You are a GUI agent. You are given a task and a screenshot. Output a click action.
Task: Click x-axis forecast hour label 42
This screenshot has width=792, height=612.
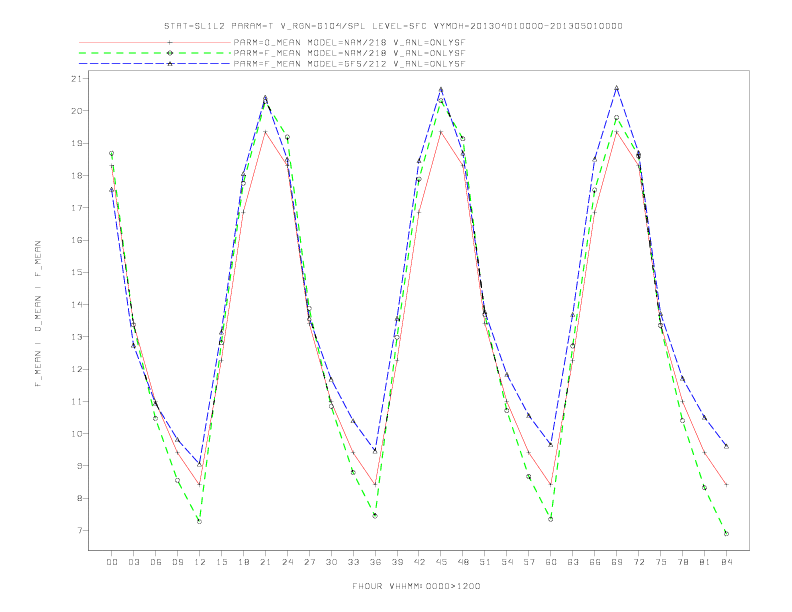pos(419,562)
